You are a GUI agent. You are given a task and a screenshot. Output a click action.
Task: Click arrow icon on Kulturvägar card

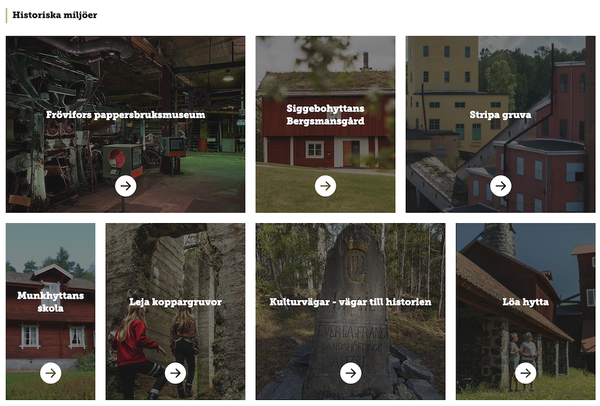point(351,373)
